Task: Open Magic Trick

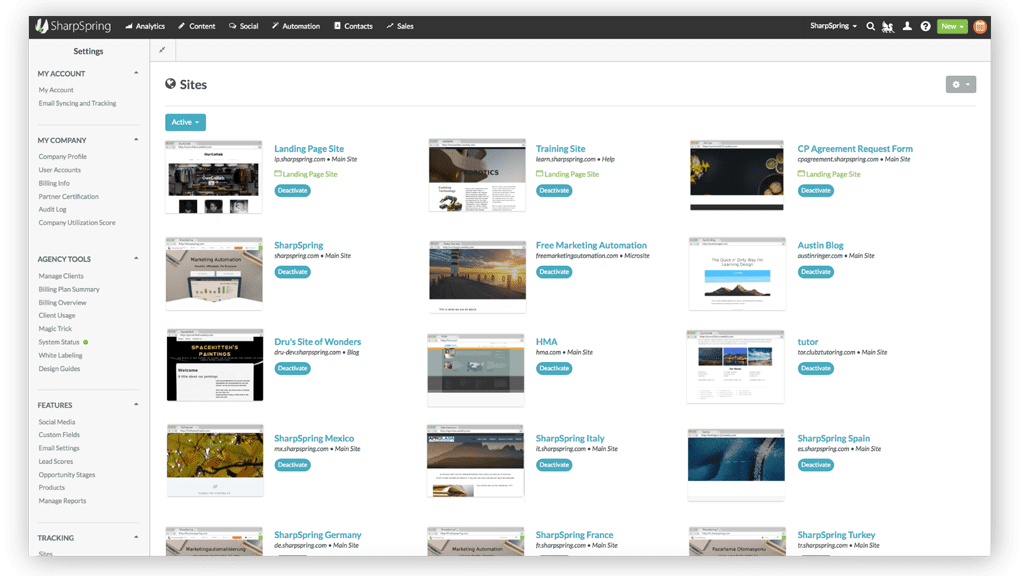Action: tap(56, 328)
